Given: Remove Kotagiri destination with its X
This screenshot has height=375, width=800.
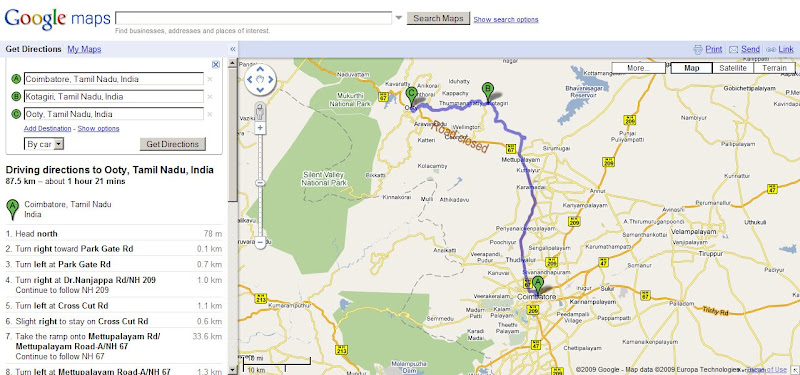Looking at the screenshot, I should [210, 97].
